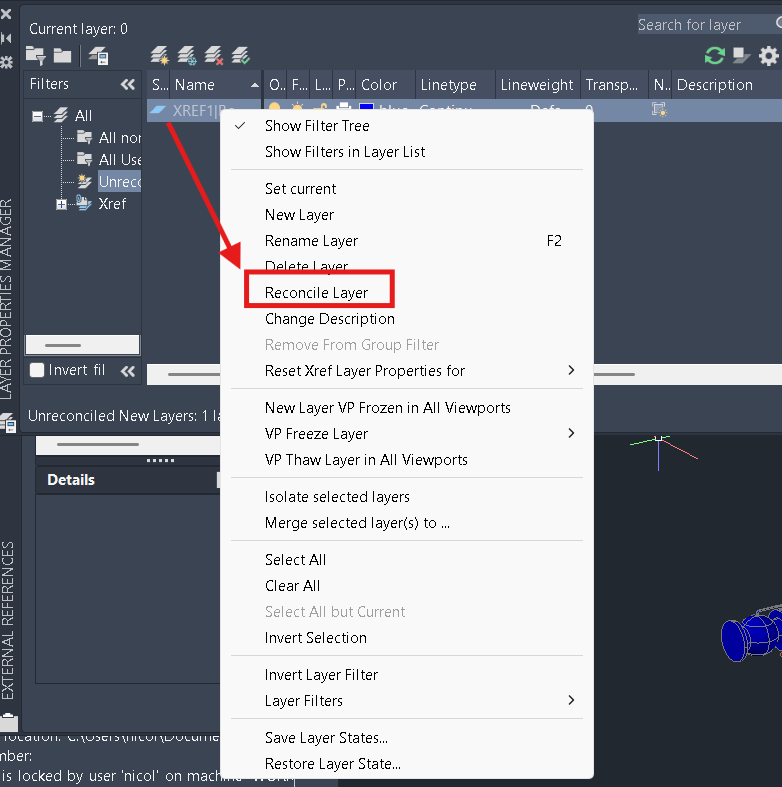Viewport: 782px width, 787px height.
Task: Open the Layer States Manager icon
Action: click(98, 55)
